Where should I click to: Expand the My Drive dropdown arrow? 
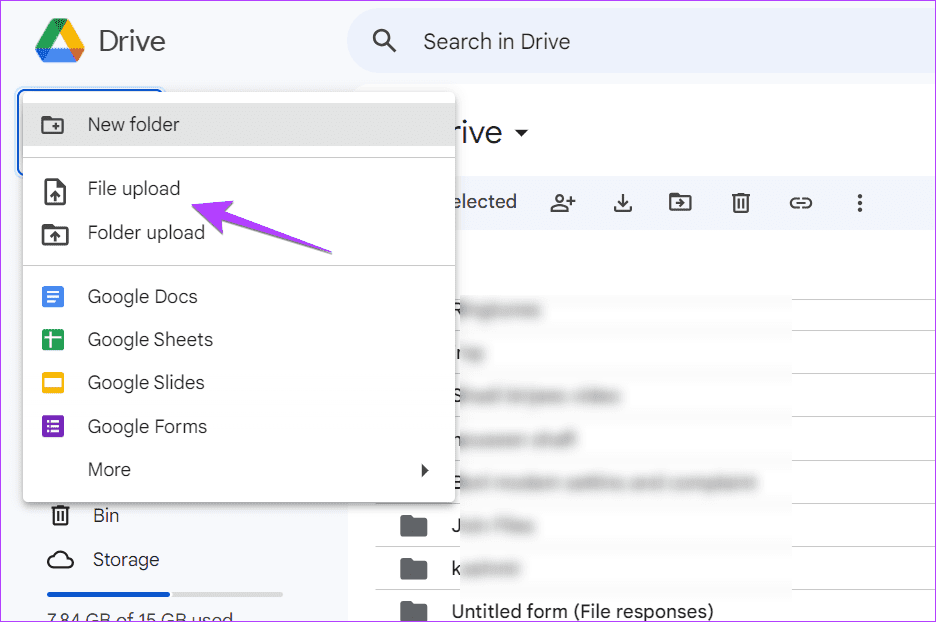tap(521, 133)
